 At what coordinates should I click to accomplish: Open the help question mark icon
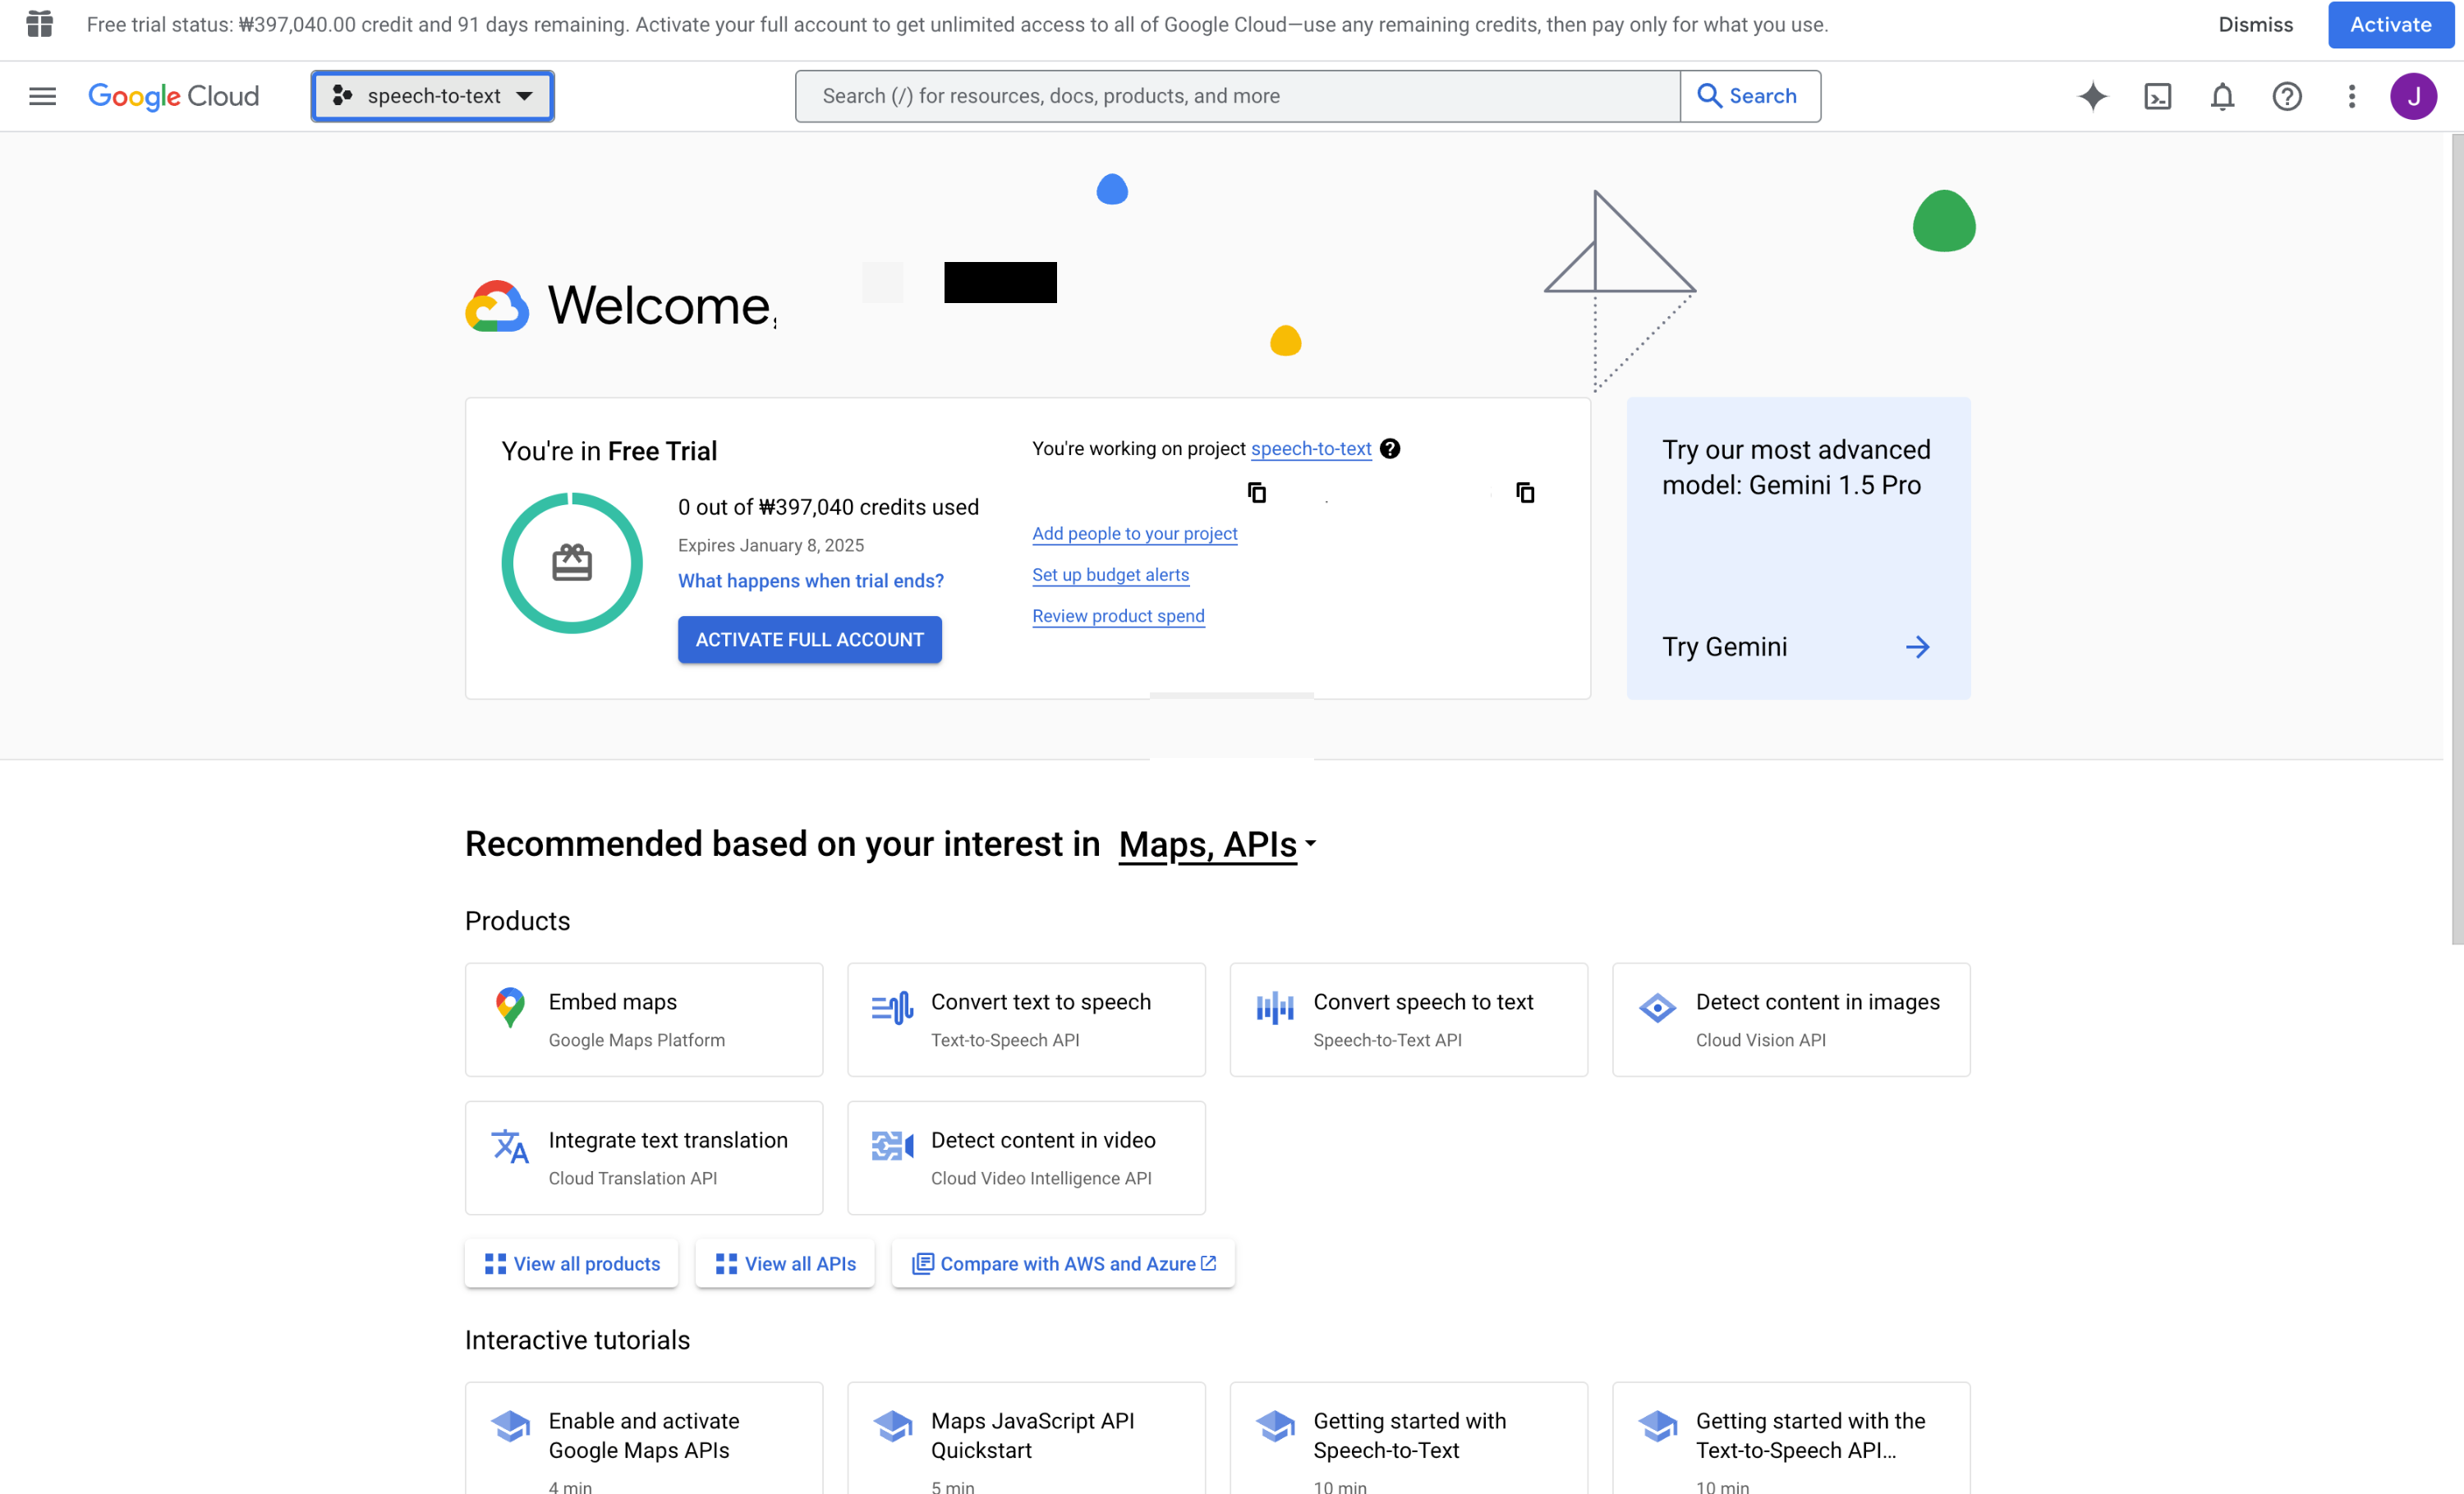pyautogui.click(x=2287, y=96)
